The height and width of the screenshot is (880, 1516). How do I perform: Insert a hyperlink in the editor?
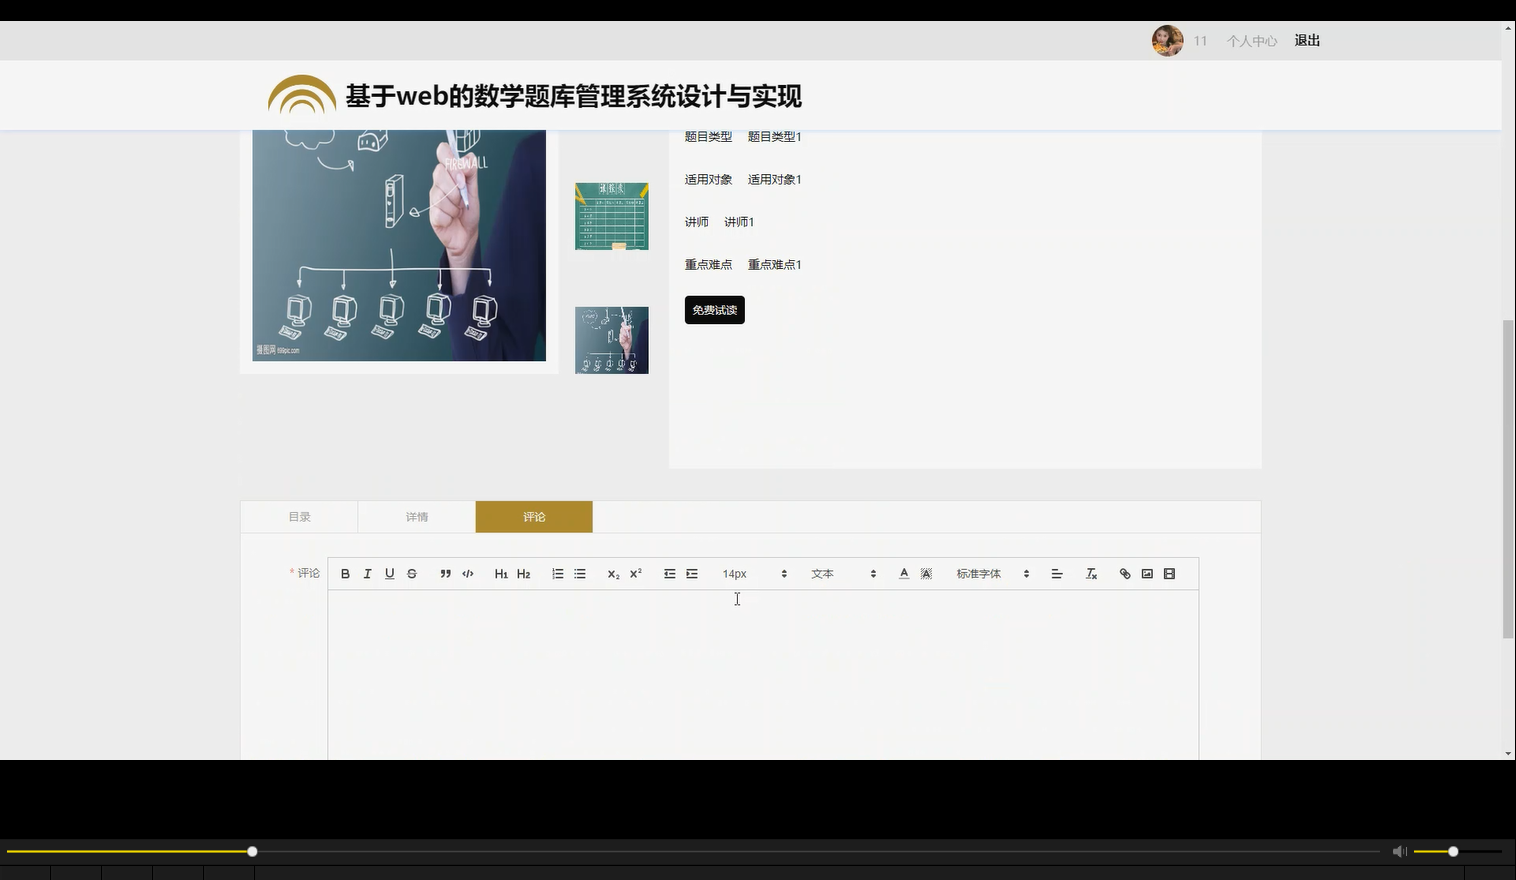click(1124, 573)
